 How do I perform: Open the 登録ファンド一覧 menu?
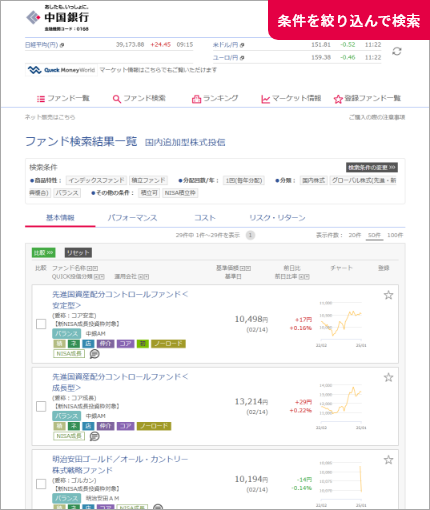point(367,98)
